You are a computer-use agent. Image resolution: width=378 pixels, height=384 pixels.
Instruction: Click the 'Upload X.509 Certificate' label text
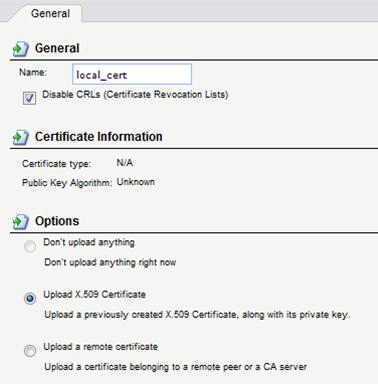95,295
